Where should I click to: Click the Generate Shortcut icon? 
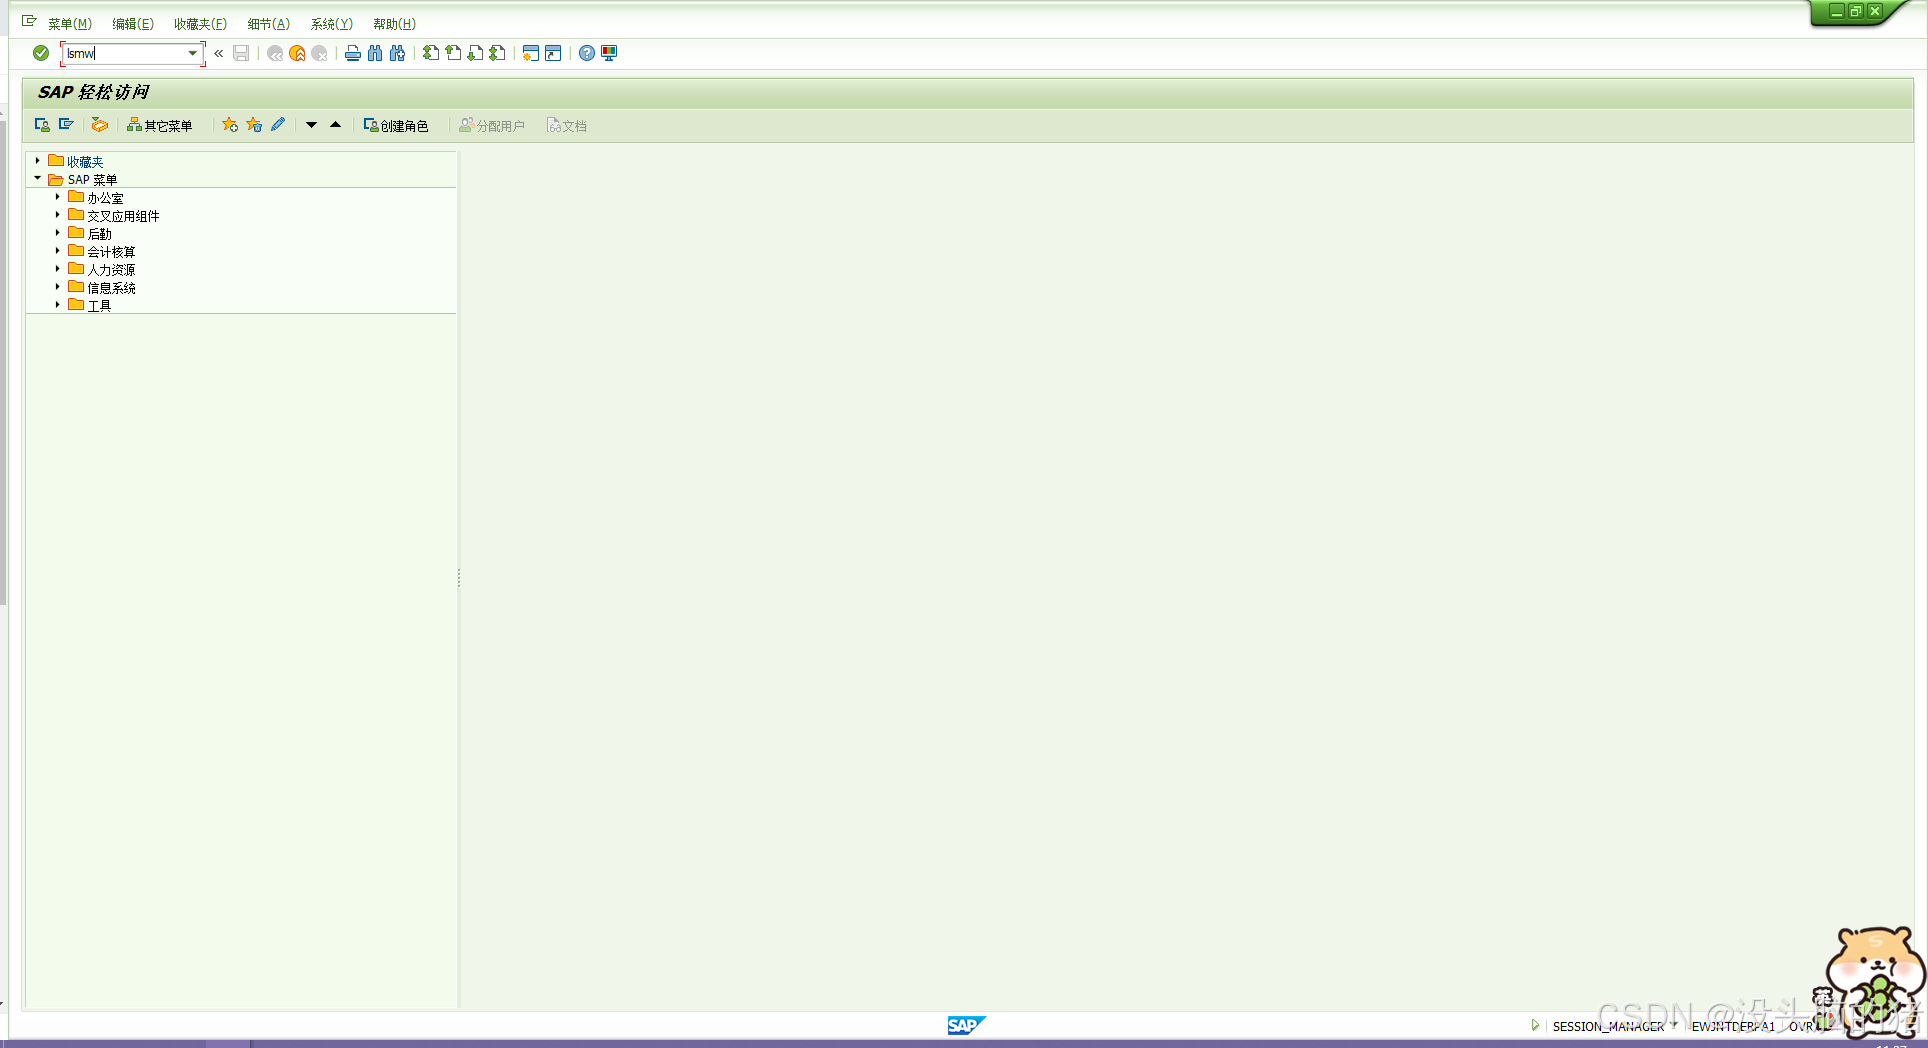pyautogui.click(x=553, y=53)
